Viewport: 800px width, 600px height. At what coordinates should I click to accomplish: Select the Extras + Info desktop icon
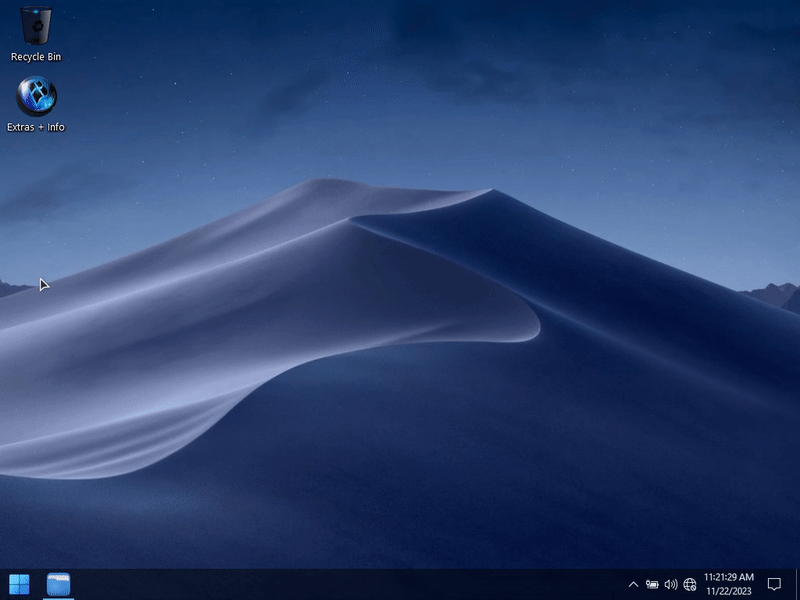[x=36, y=104]
